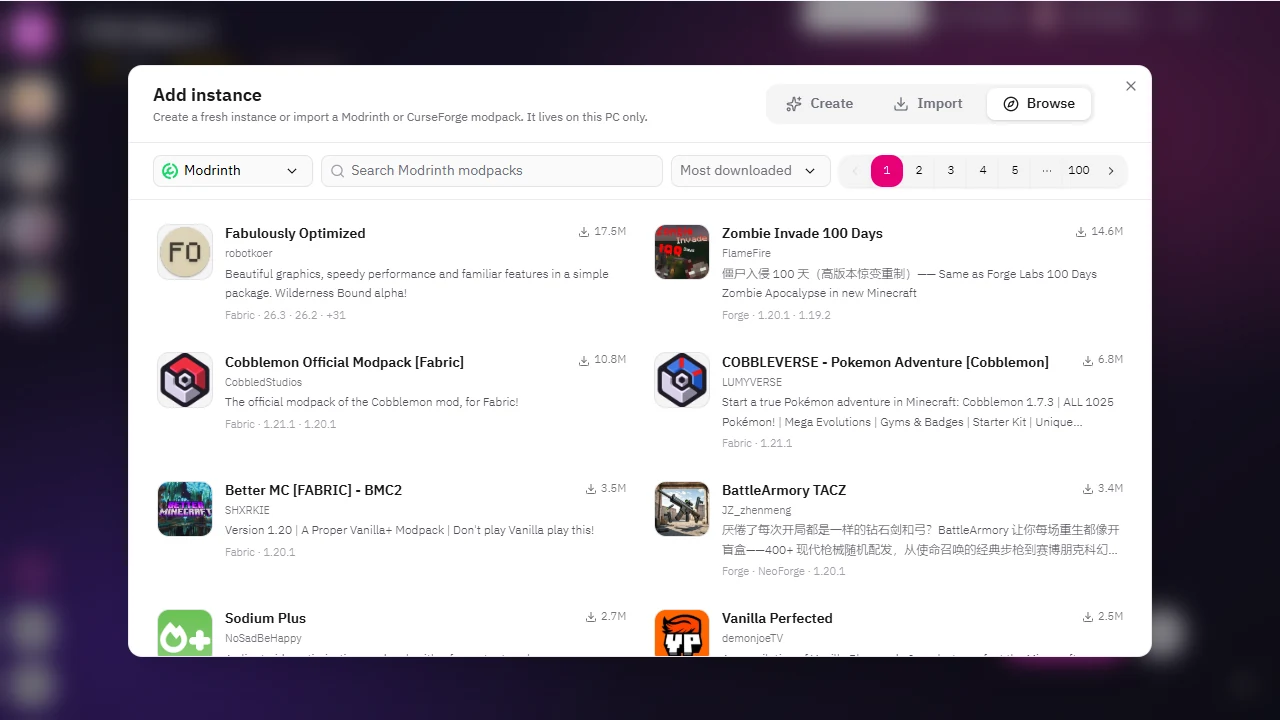Switch to the Create tab
This screenshot has height=720, width=1280.
(820, 104)
